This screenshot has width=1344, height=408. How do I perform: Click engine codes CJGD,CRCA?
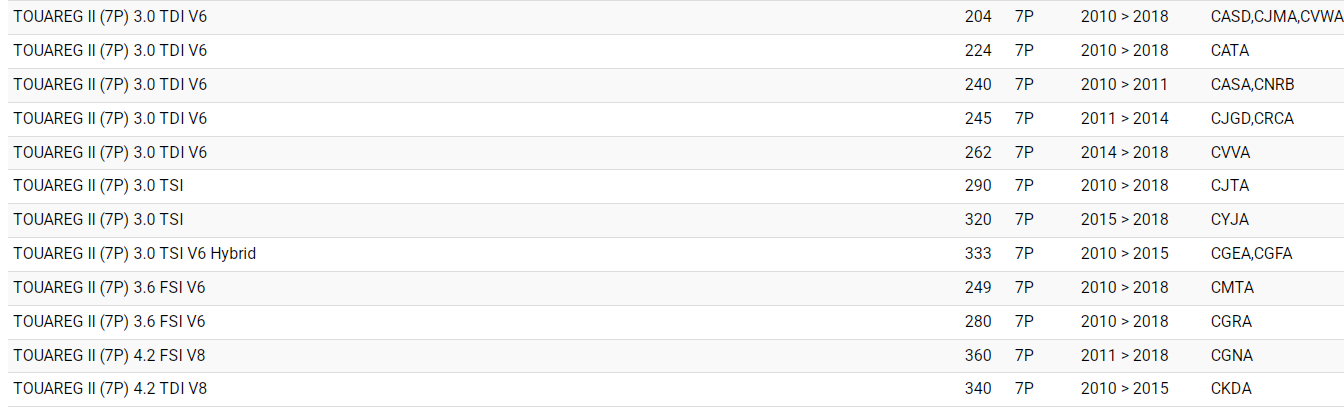1252,119
